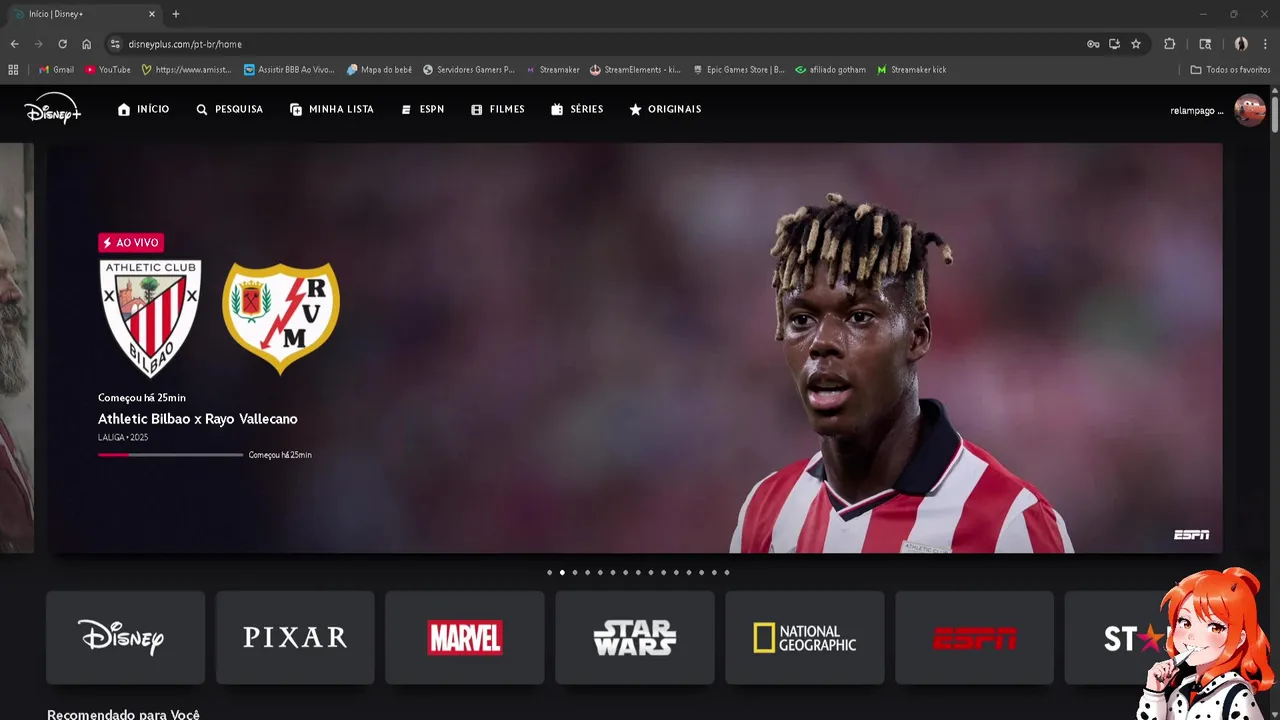Image resolution: width=1280 pixels, height=720 pixels.
Task: Select the active second carousel dot
Action: point(562,573)
